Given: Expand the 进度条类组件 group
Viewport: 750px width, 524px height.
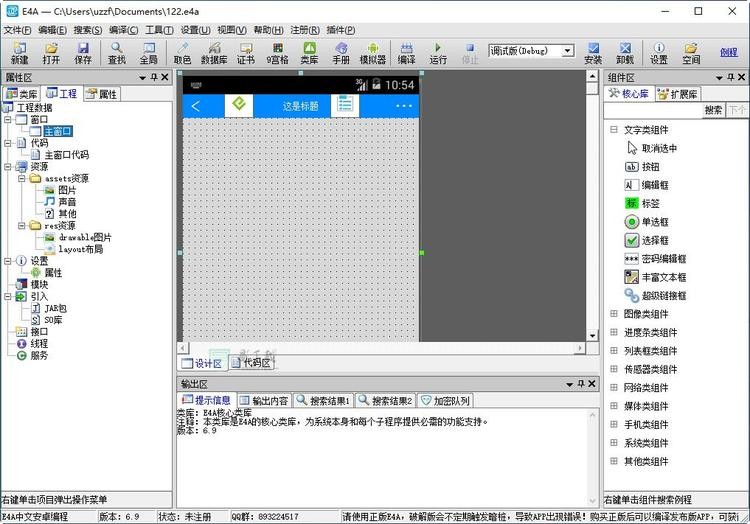Looking at the screenshot, I should [x=614, y=332].
